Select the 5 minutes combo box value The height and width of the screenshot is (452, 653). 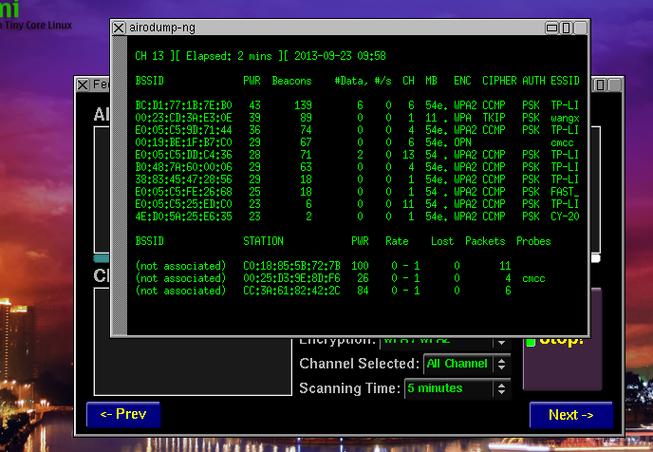(x=449, y=389)
